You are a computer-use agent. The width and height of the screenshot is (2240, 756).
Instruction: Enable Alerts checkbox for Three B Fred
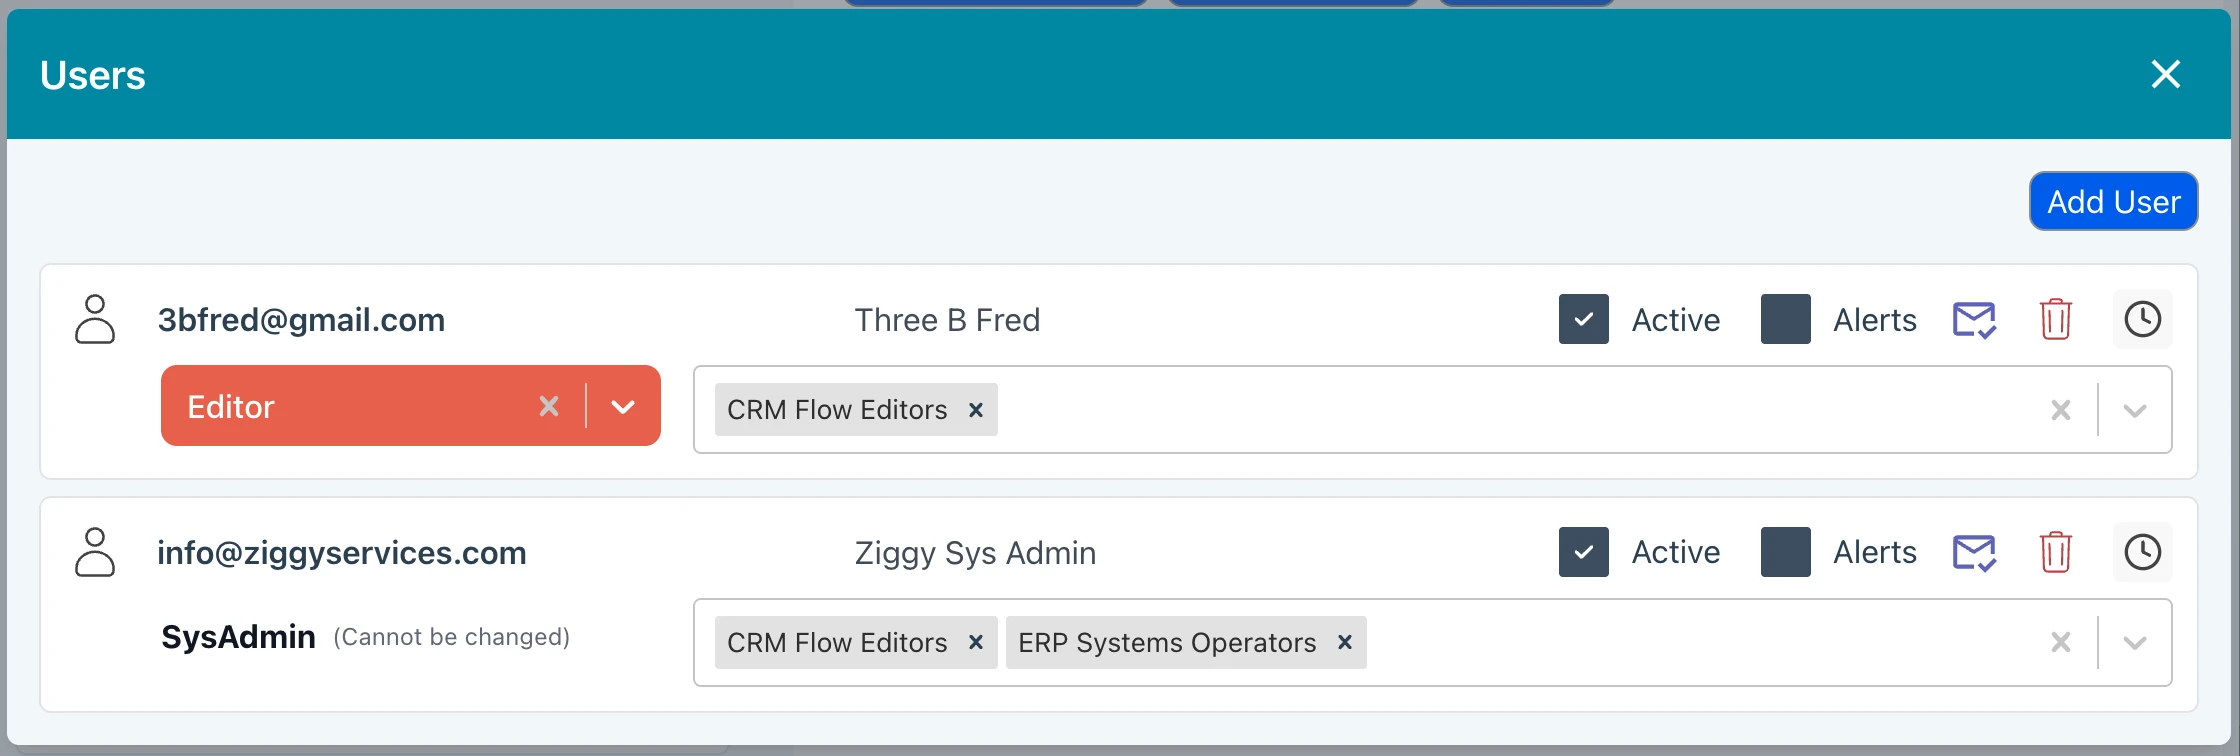[x=1785, y=320]
